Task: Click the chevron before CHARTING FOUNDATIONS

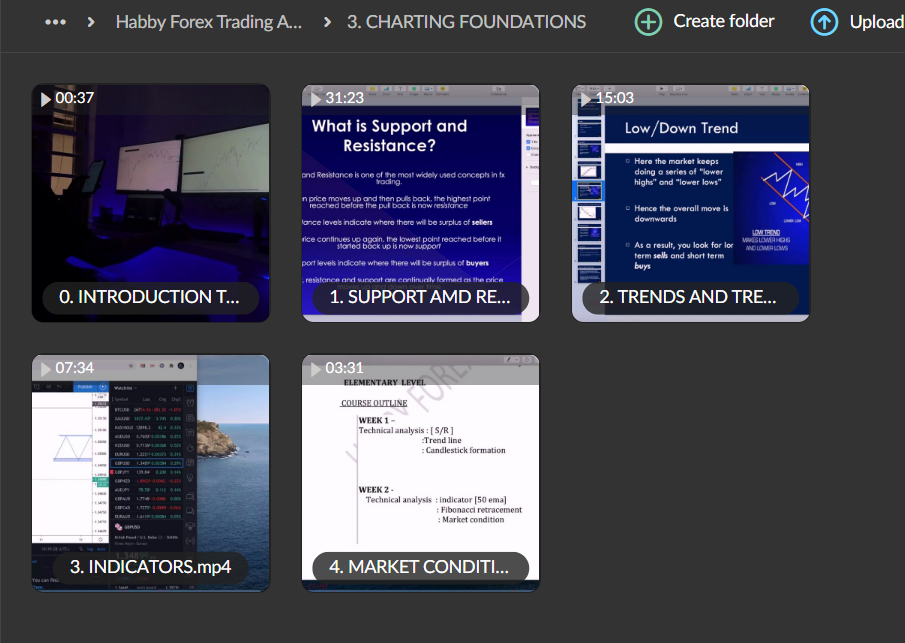Action: click(325, 20)
